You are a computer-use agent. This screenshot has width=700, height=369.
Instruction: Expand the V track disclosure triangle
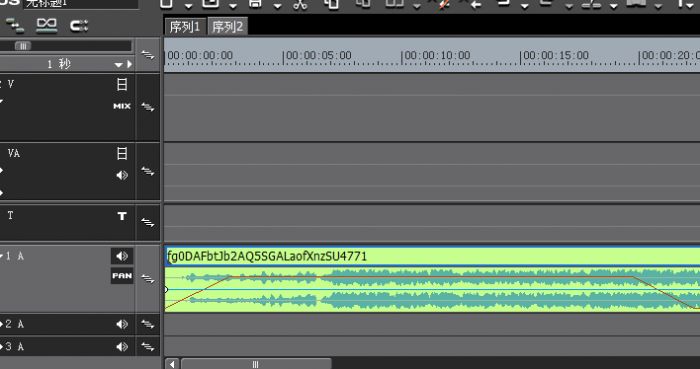tap(1, 102)
